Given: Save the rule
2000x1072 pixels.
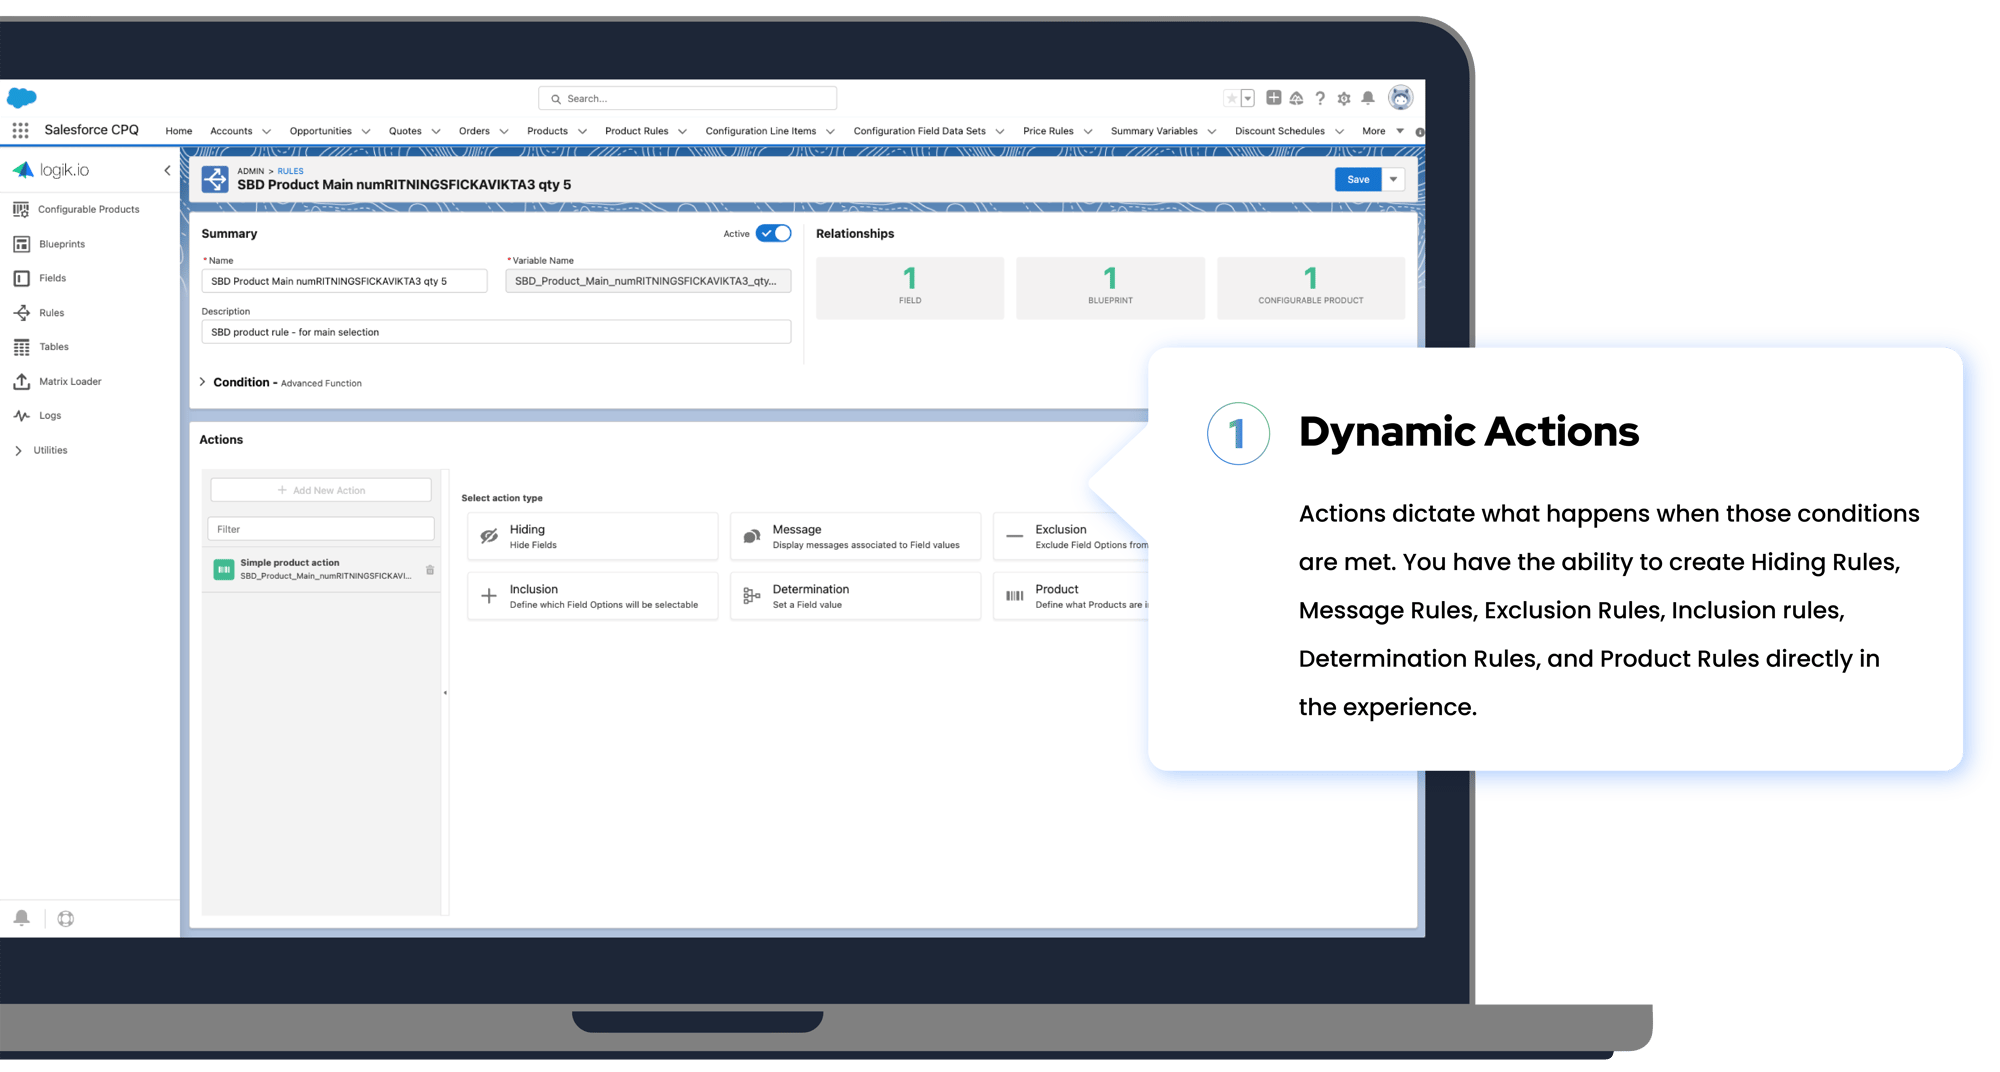Looking at the screenshot, I should [1358, 179].
